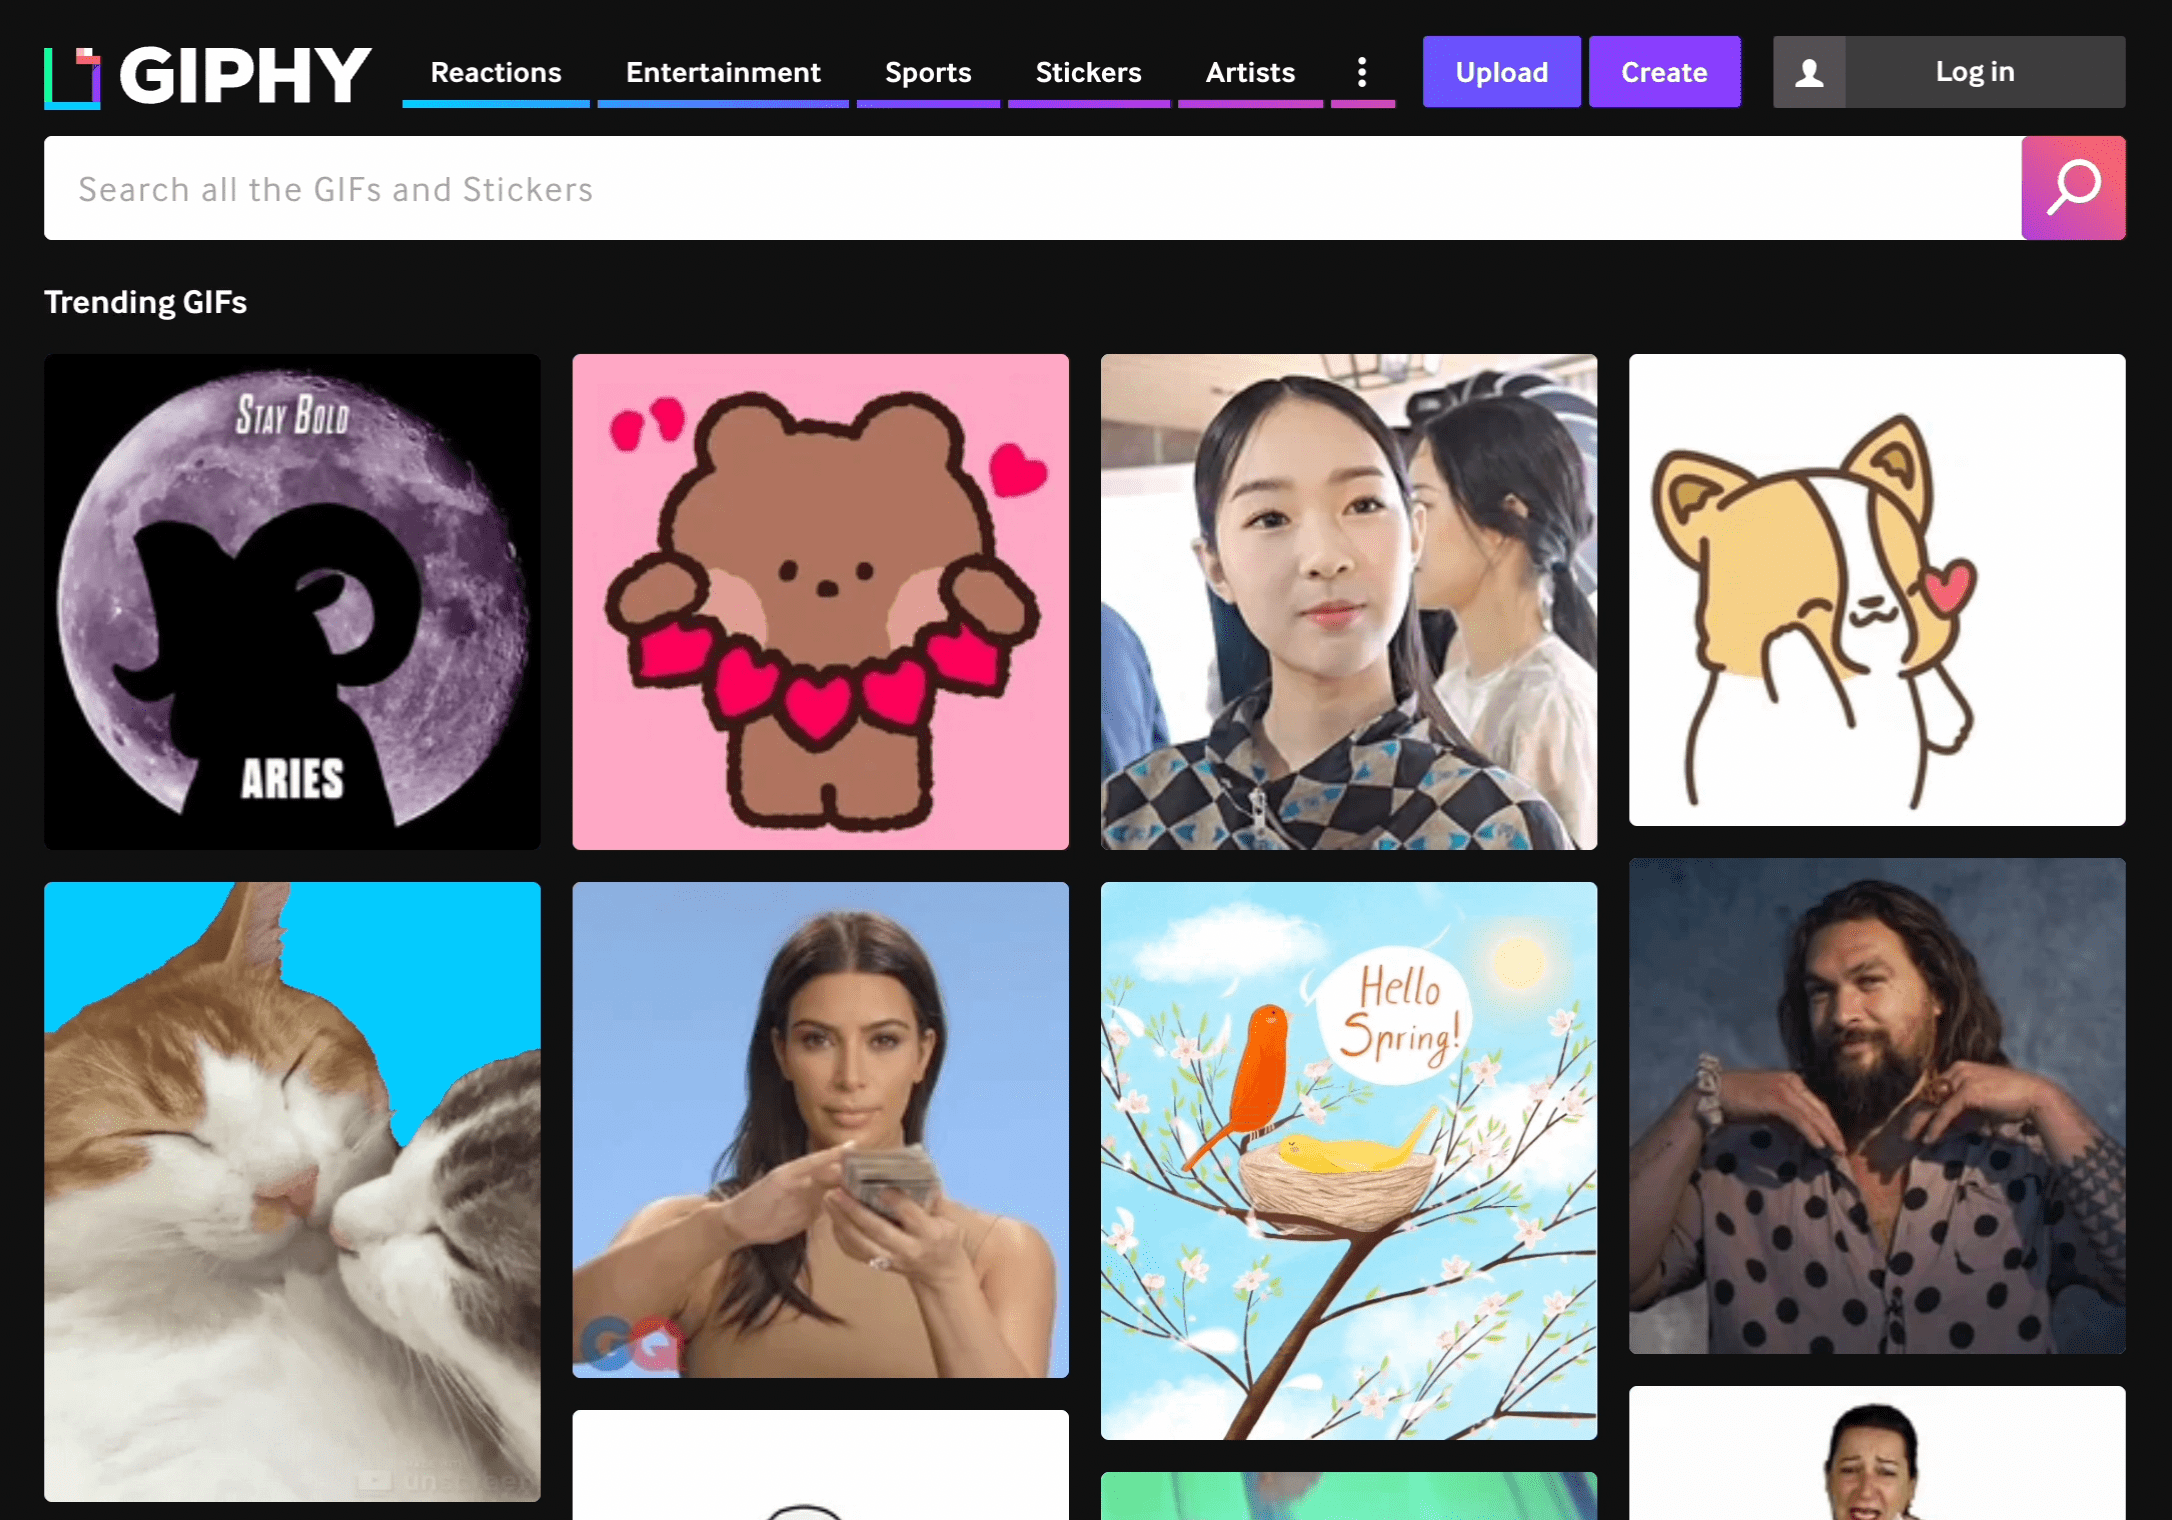Click the Artists navigation icon

[x=1249, y=71]
